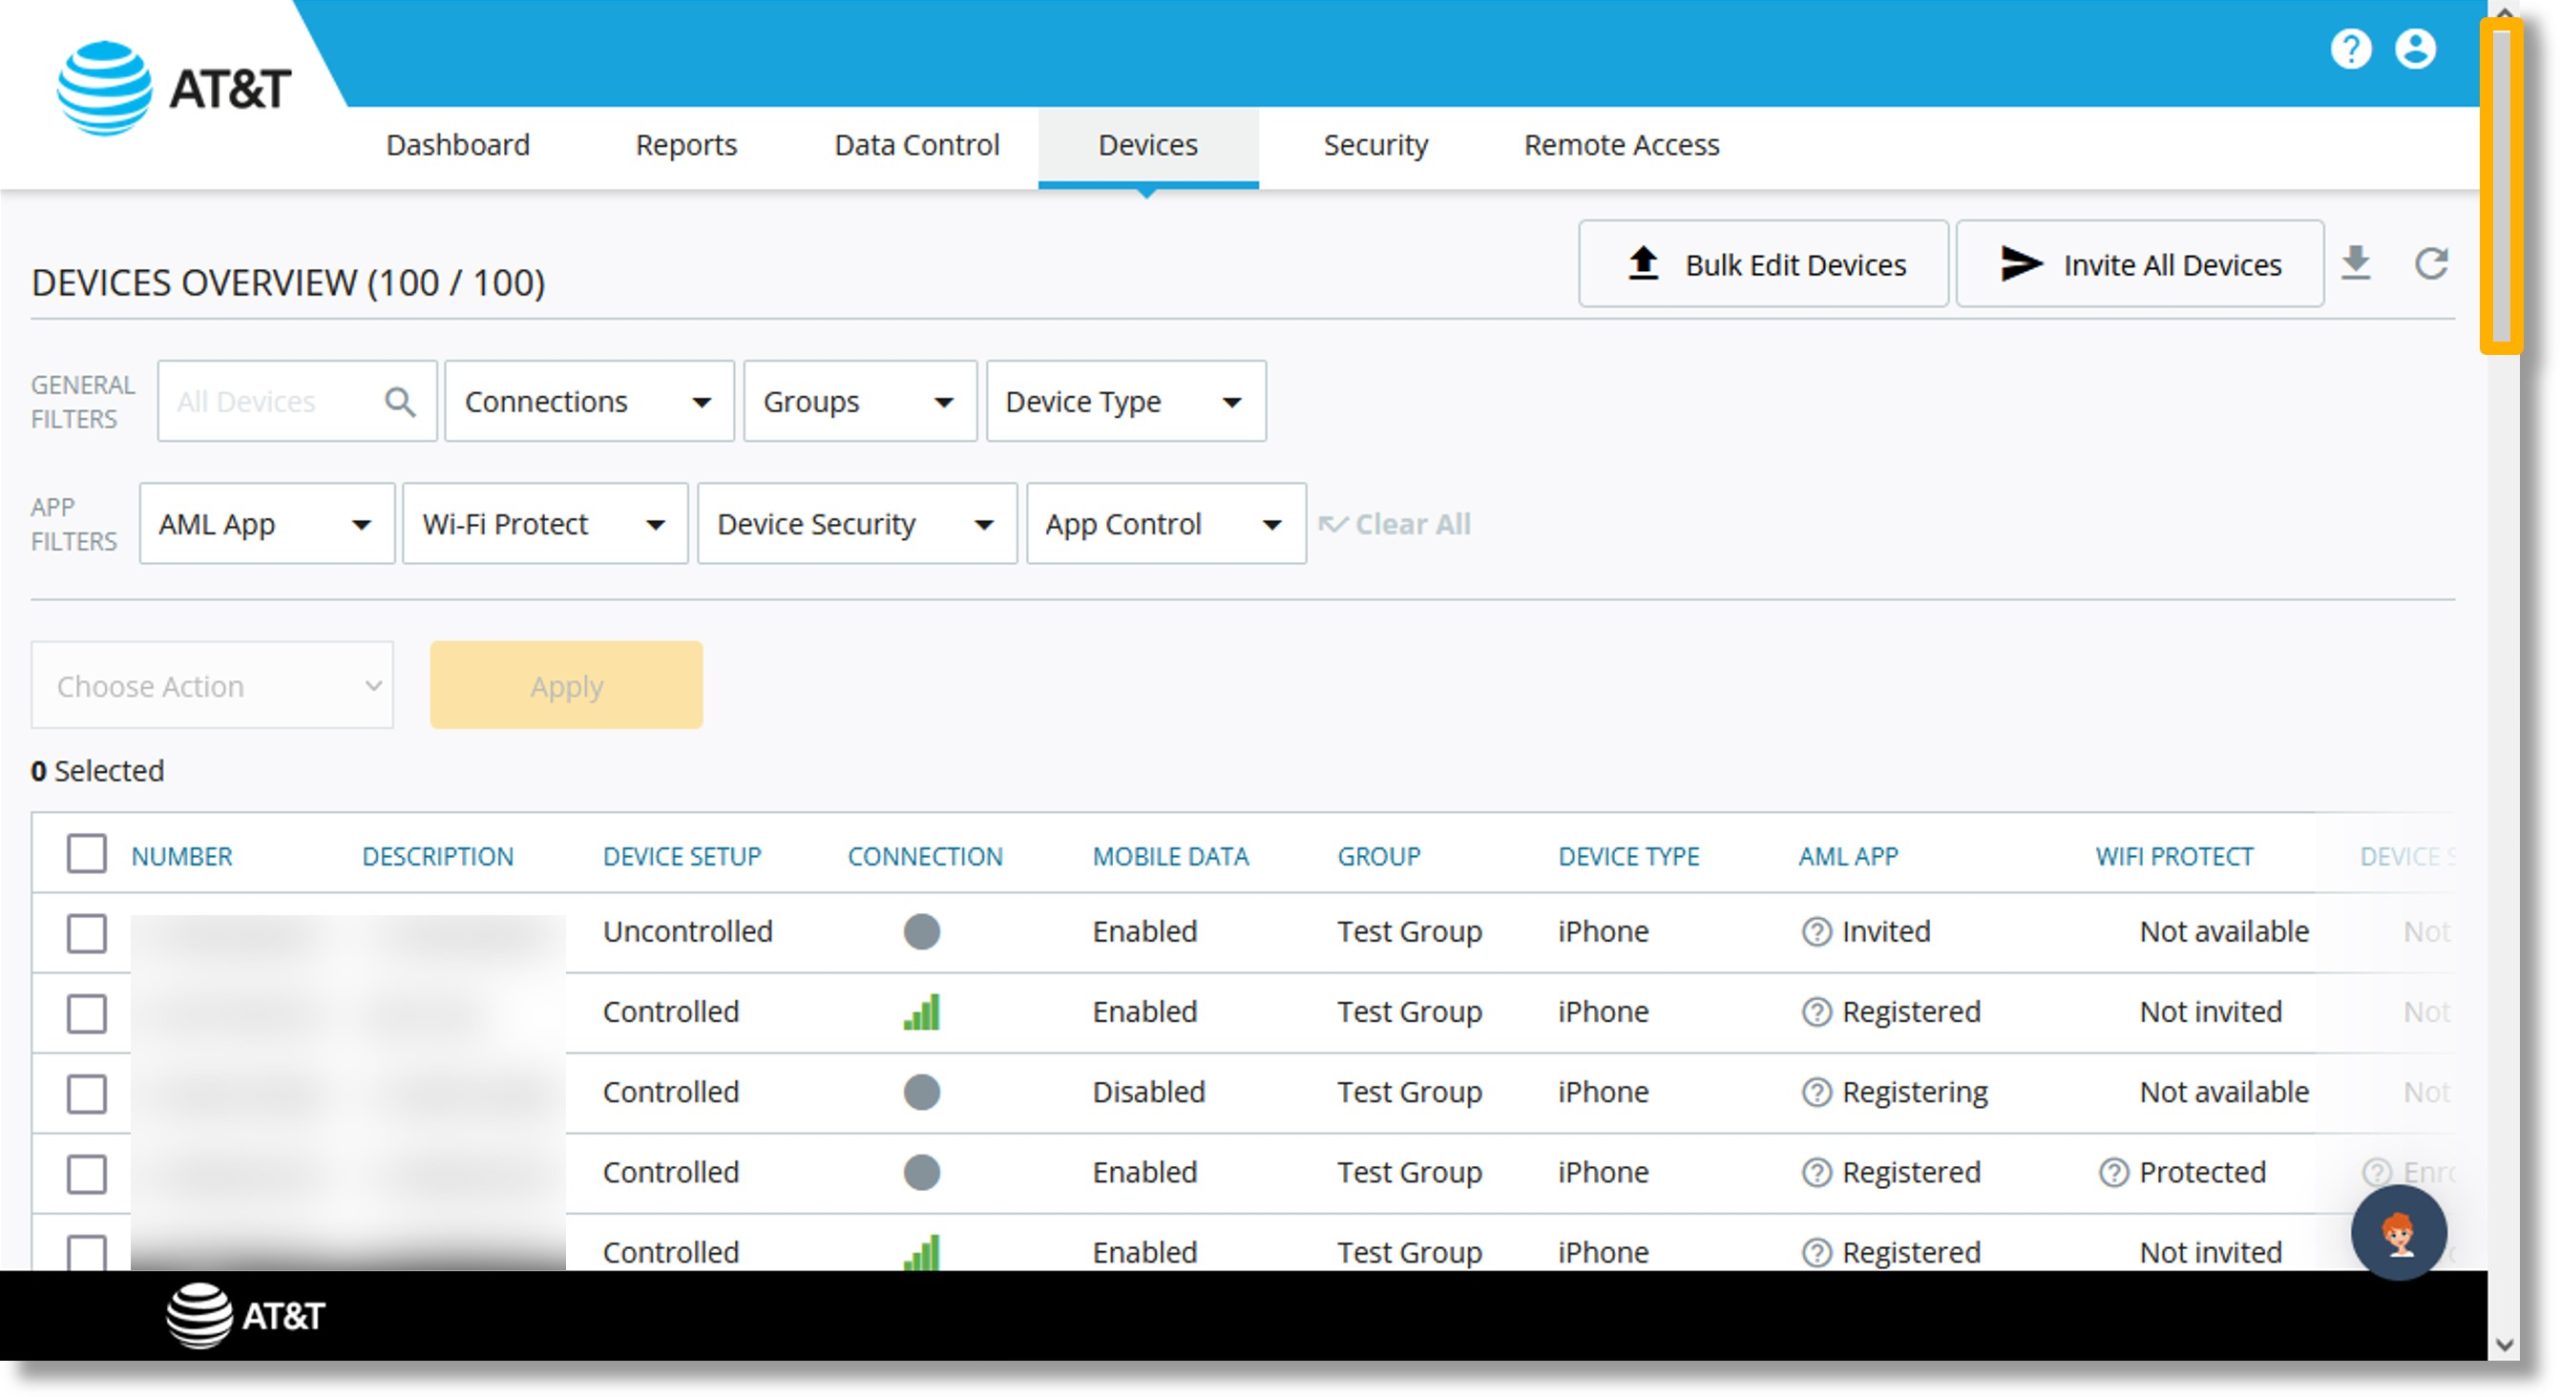
Task: Switch to the Dashboard tab
Action: 456,145
